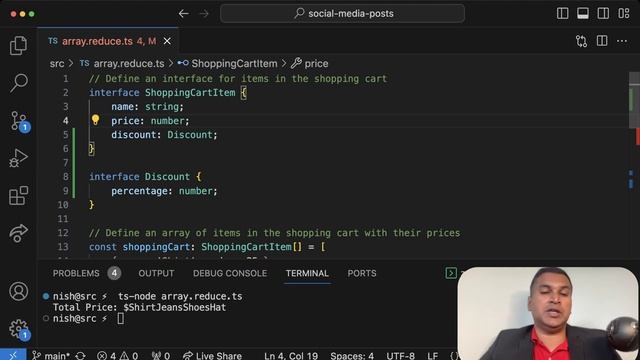
Task: Split the editor to the right
Action: coord(602,41)
